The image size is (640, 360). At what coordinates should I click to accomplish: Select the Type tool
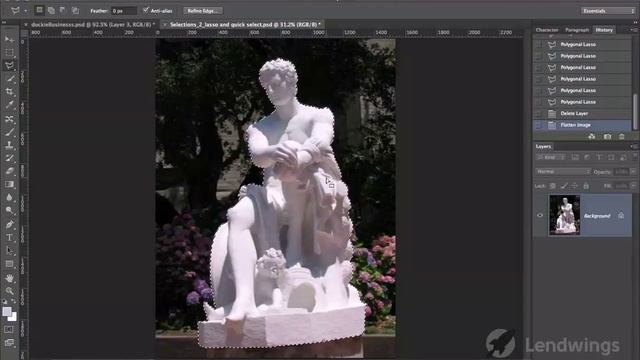pyautogui.click(x=9, y=237)
